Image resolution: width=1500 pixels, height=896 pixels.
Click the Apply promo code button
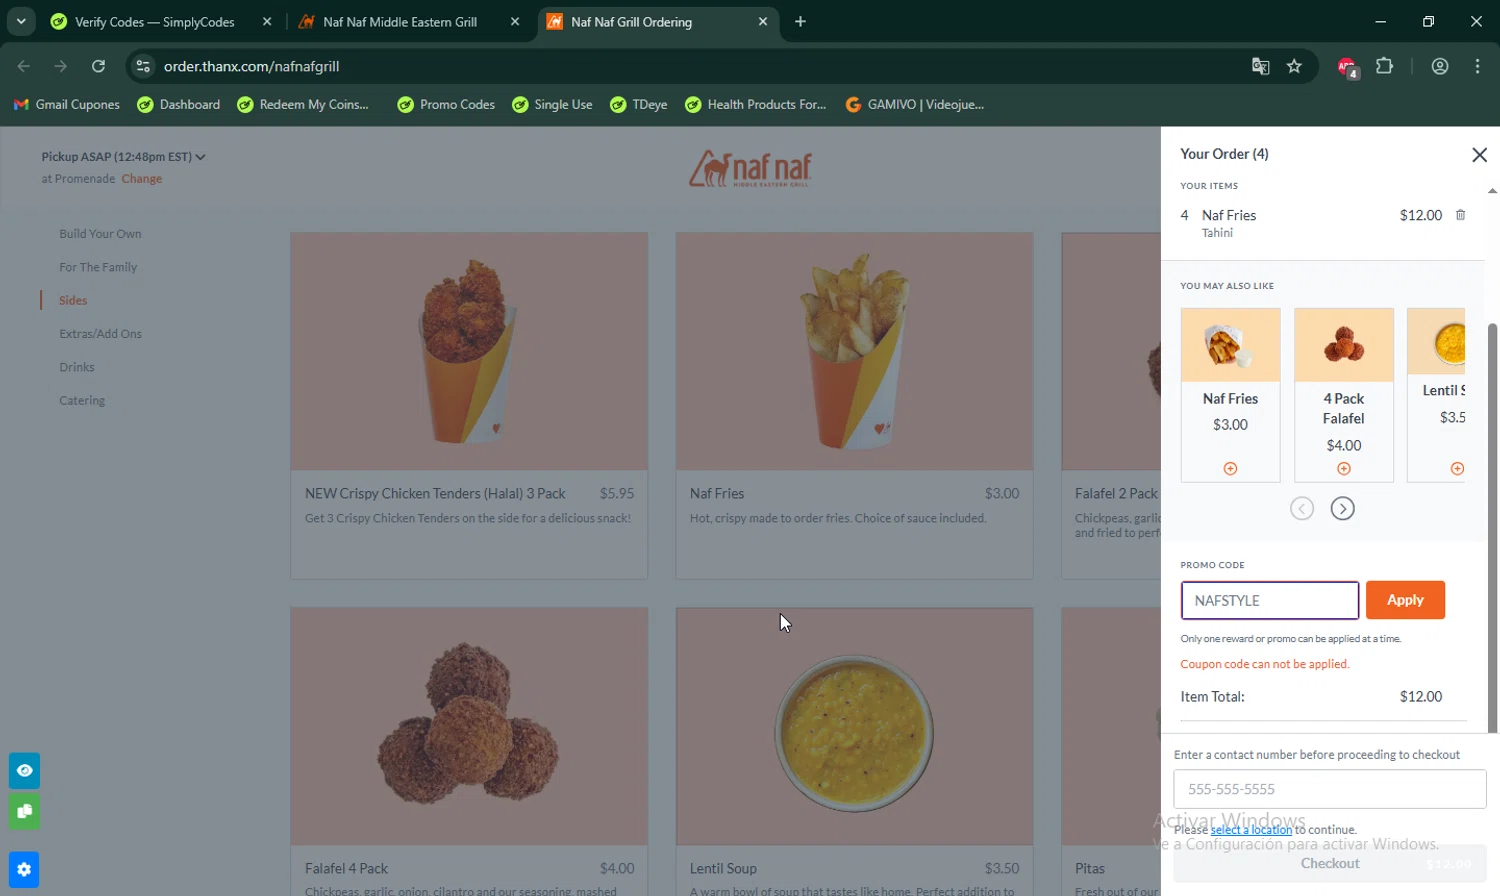click(1405, 600)
